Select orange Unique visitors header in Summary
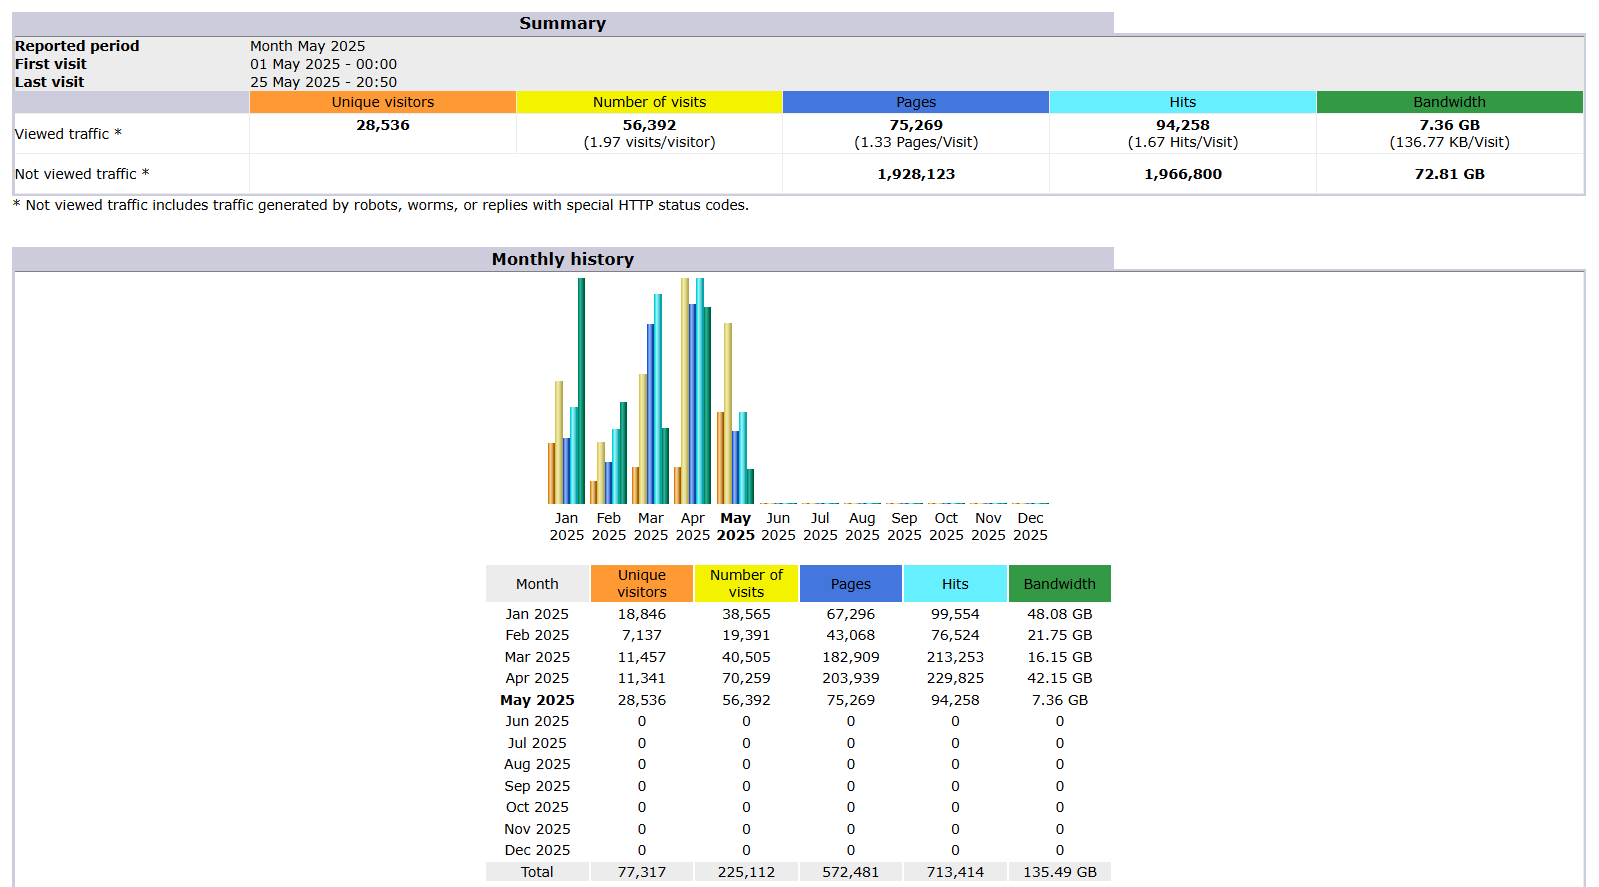 click(382, 102)
